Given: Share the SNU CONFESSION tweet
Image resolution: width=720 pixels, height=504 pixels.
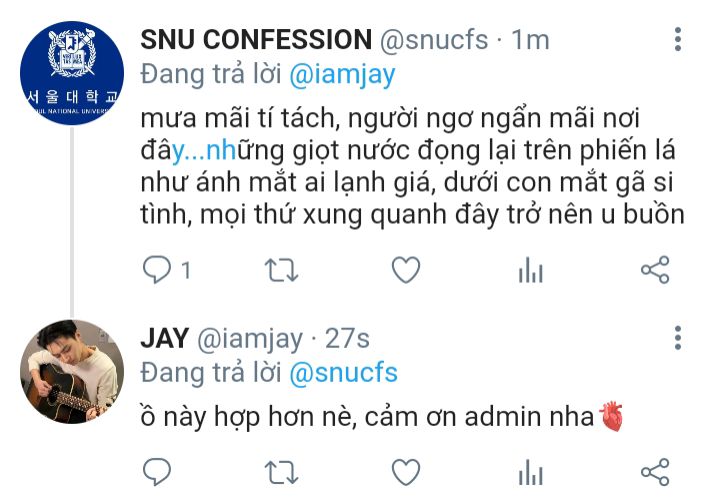Looking at the screenshot, I should 654,270.
